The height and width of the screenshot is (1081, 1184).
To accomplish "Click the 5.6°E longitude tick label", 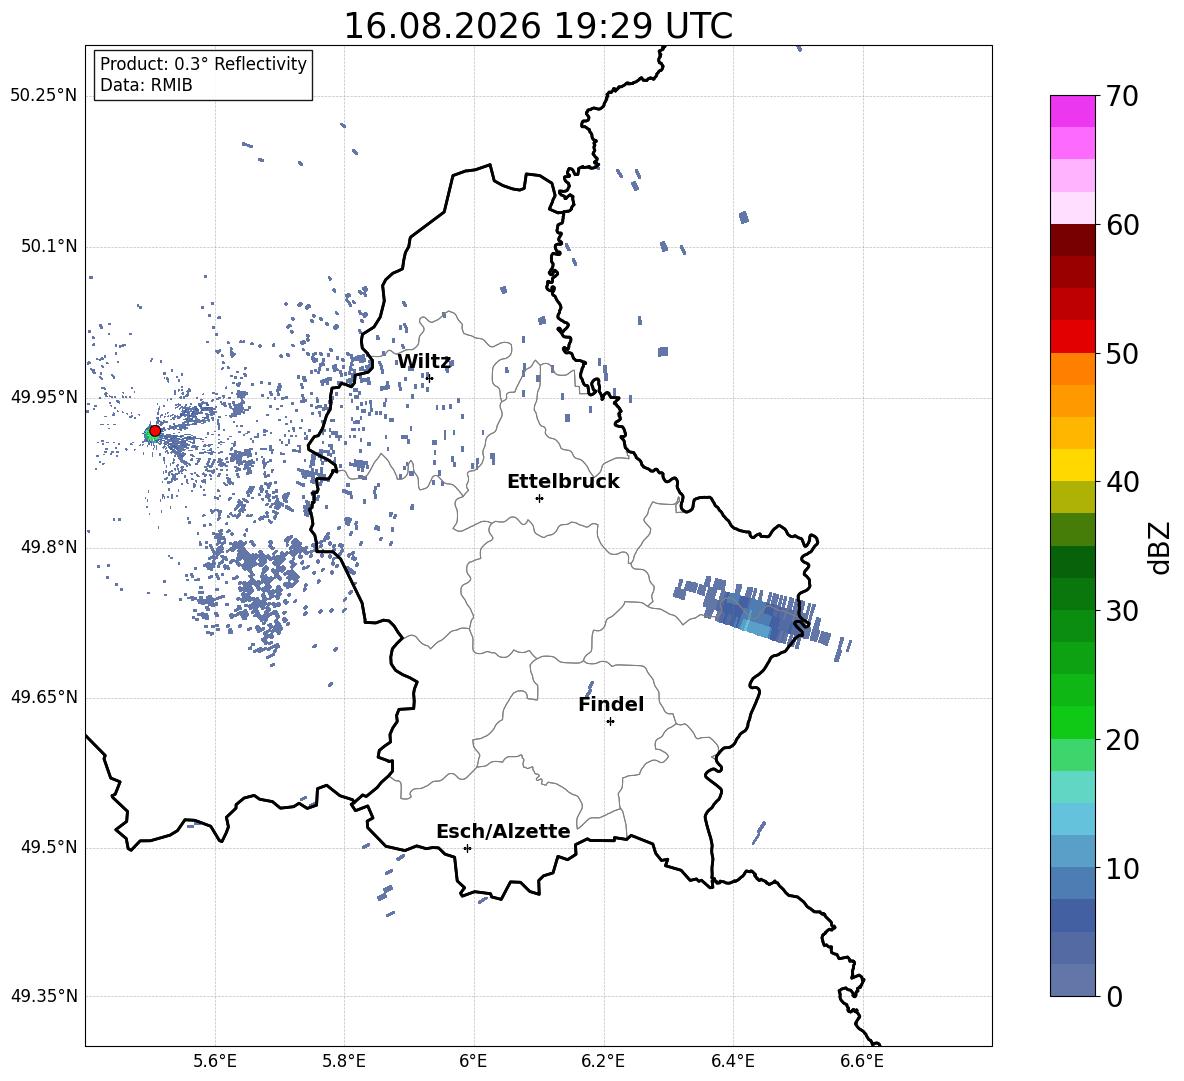I will pyautogui.click(x=215, y=1062).
